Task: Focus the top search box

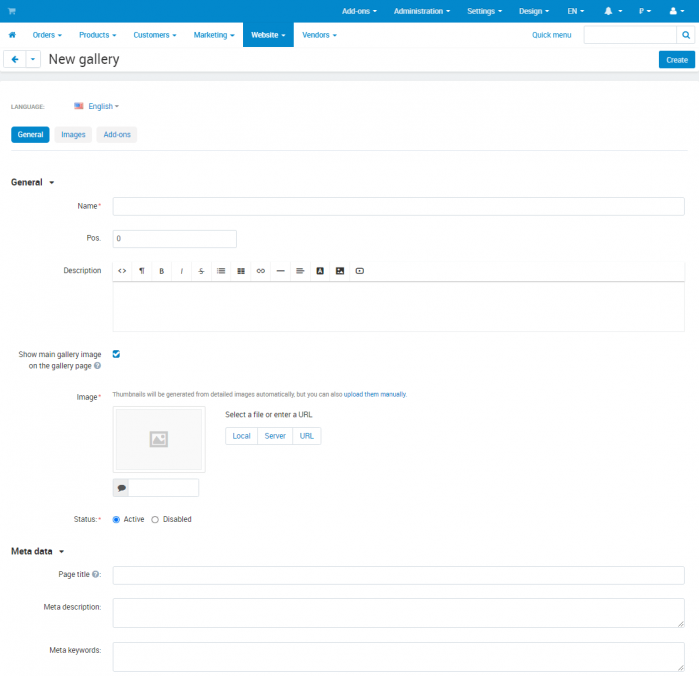Action: pyautogui.click(x=630, y=35)
